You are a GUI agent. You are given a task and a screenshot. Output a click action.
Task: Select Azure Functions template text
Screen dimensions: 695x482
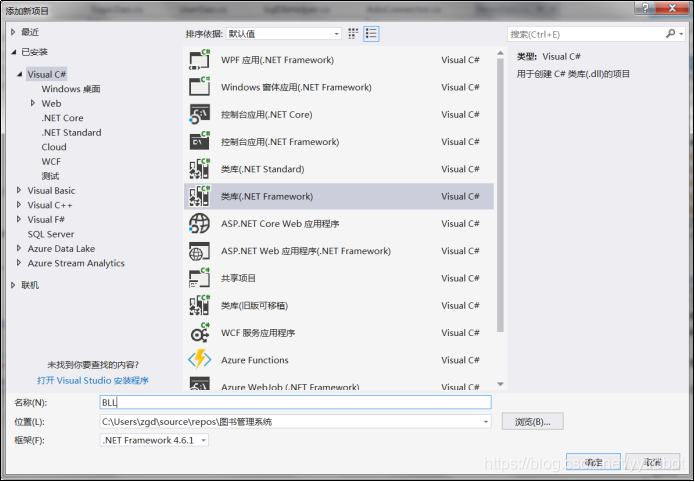[255, 360]
